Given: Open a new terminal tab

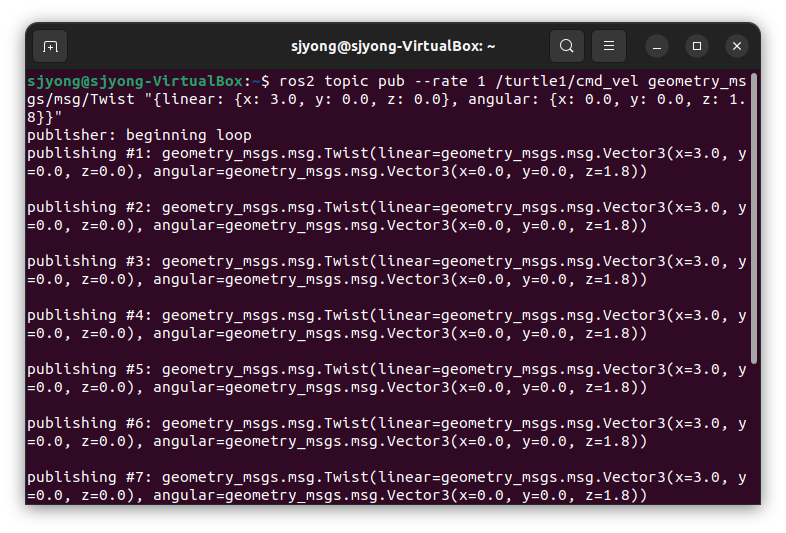Looking at the screenshot, I should 50,47.
